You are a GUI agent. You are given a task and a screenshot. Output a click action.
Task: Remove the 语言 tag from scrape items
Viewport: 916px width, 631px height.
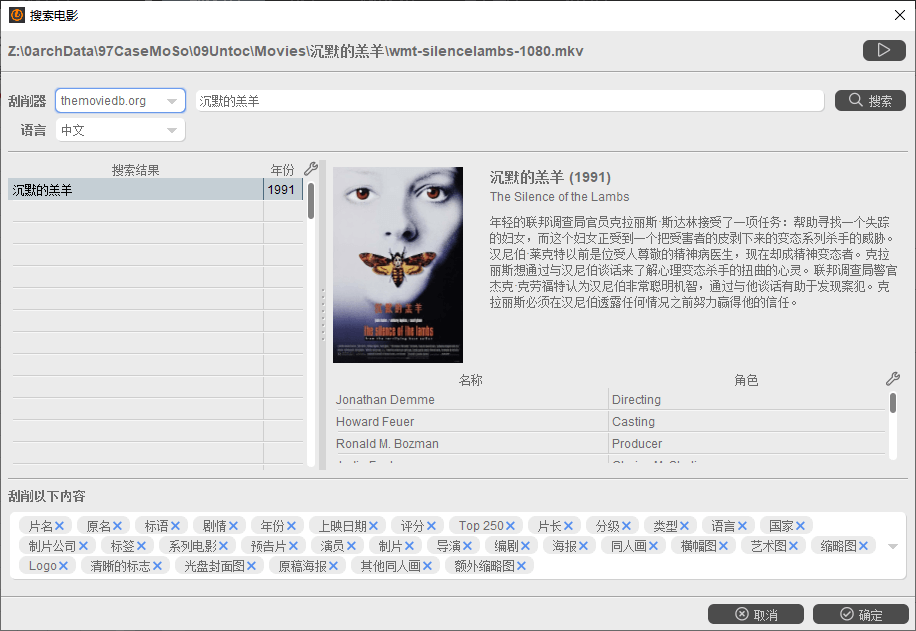coord(742,526)
